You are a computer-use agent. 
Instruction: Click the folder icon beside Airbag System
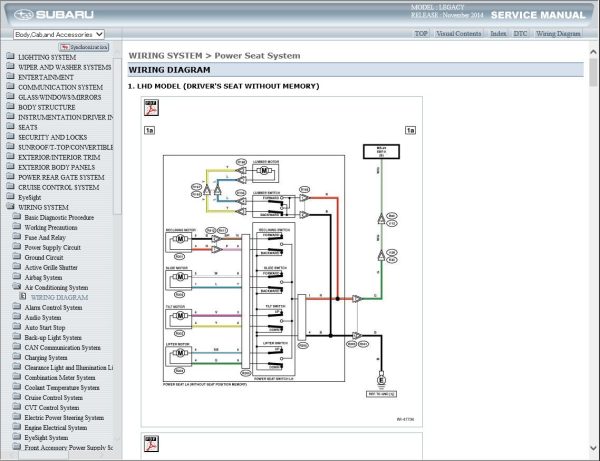16,277
